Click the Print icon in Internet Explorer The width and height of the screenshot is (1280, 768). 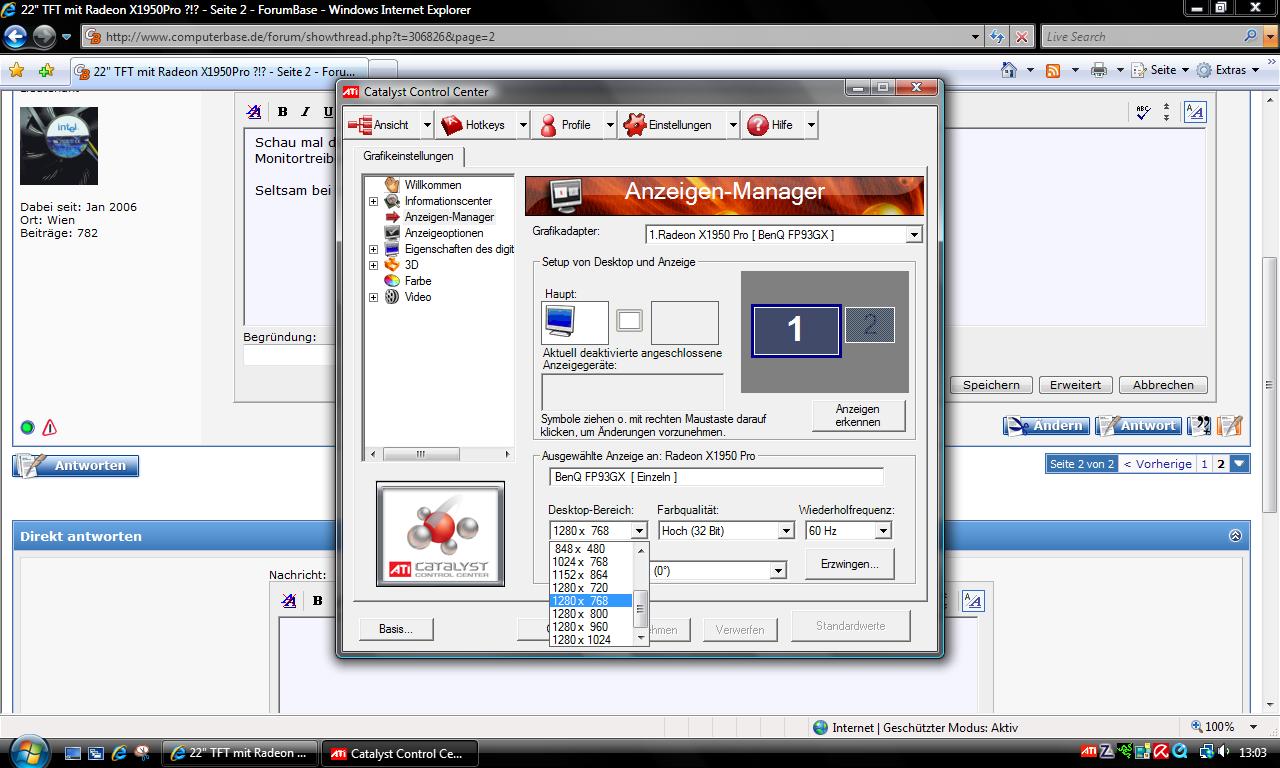pyautogui.click(x=1099, y=70)
